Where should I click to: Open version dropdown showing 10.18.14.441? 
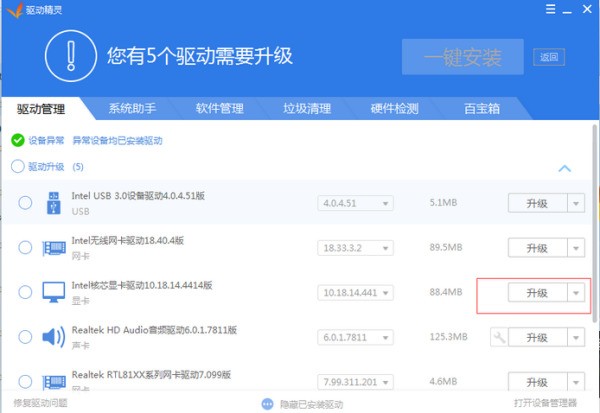pyautogui.click(x=355, y=293)
